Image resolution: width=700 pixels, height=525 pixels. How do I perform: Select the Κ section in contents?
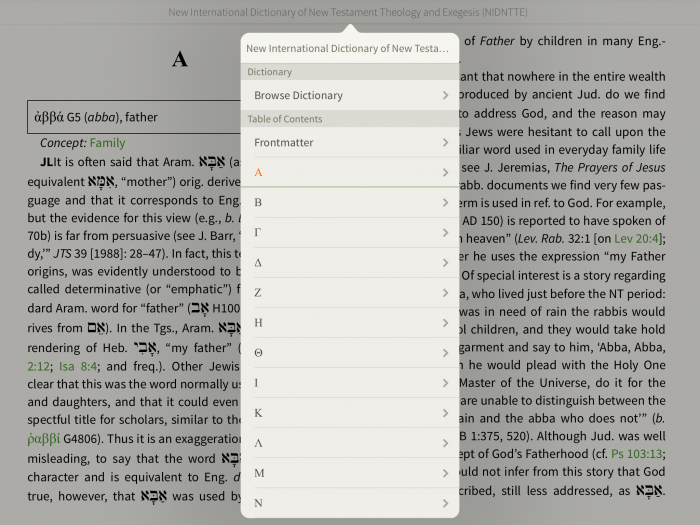click(350, 413)
